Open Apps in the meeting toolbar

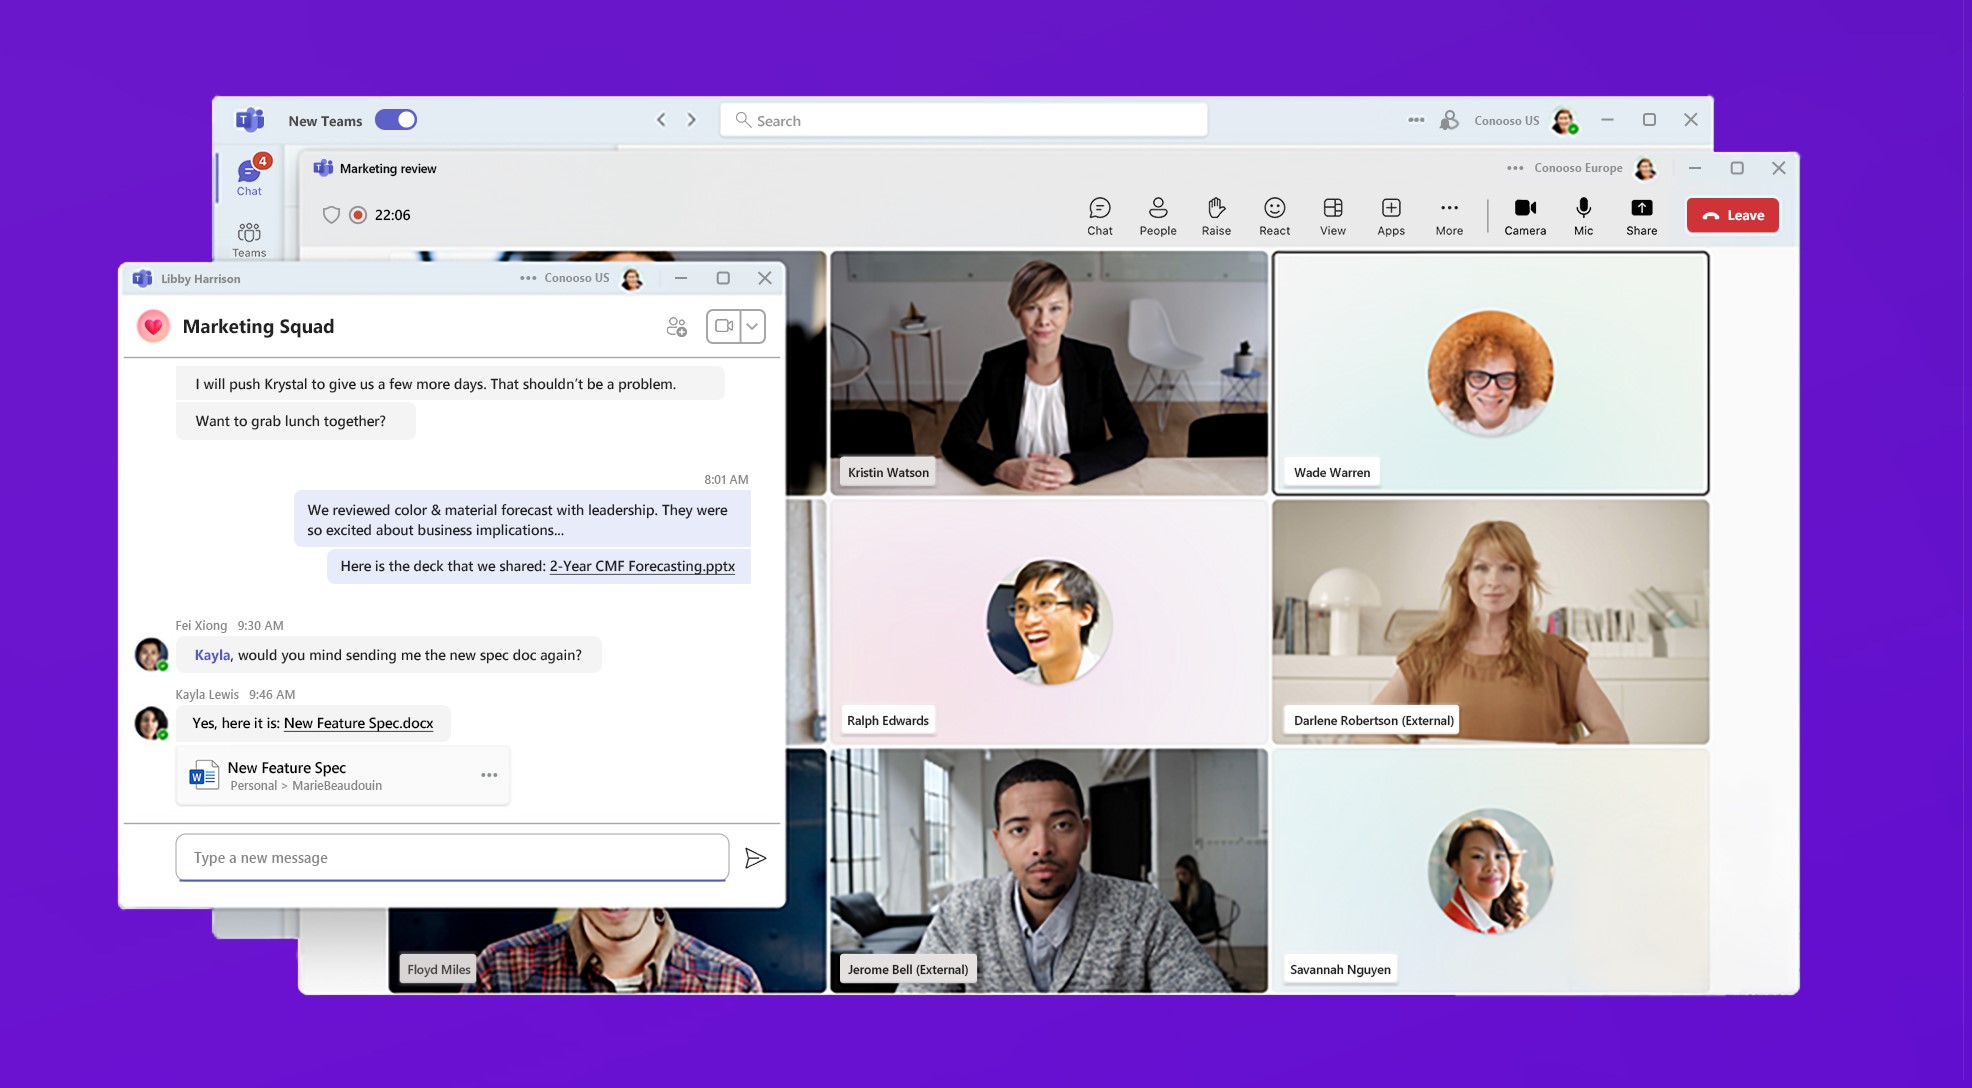(x=1391, y=216)
